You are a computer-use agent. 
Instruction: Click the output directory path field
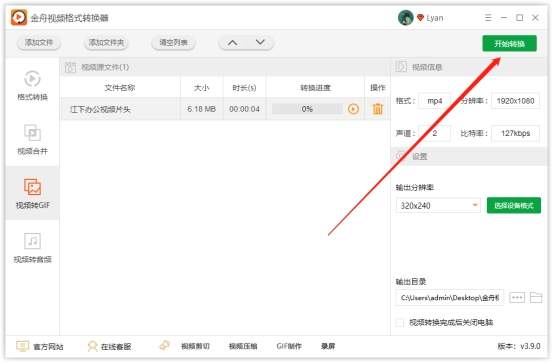coord(450,298)
